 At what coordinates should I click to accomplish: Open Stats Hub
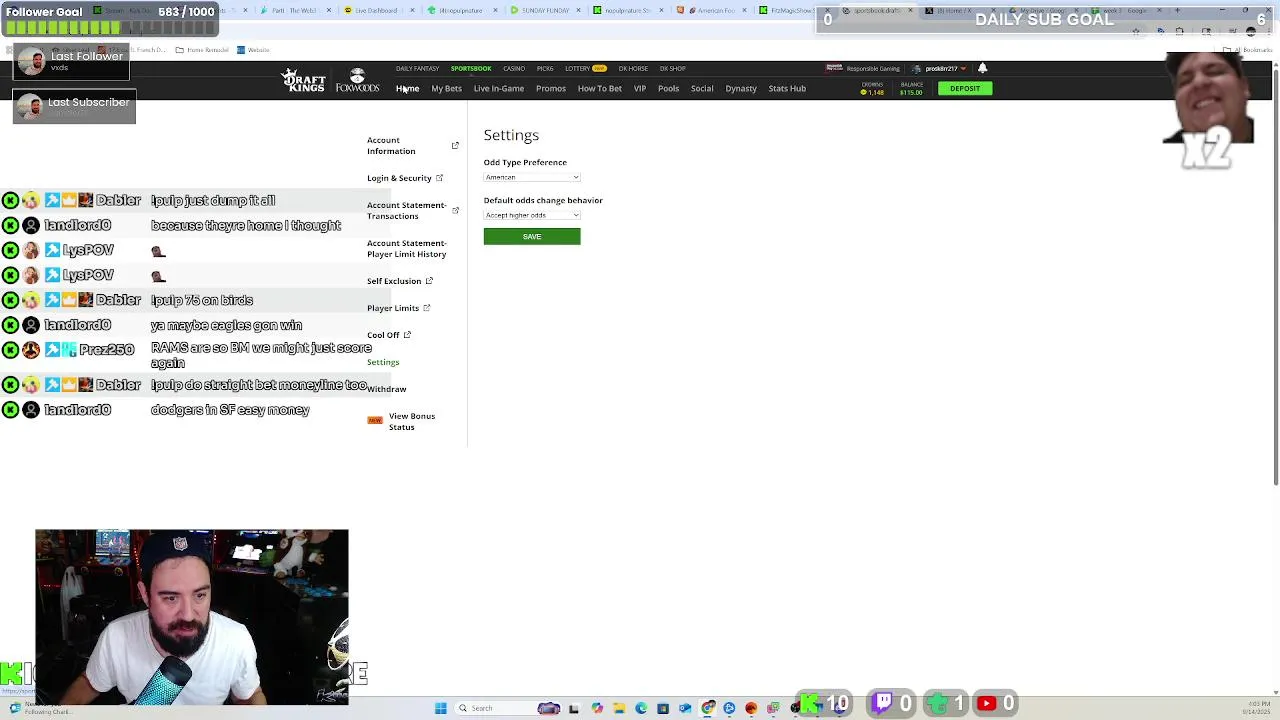pos(787,88)
